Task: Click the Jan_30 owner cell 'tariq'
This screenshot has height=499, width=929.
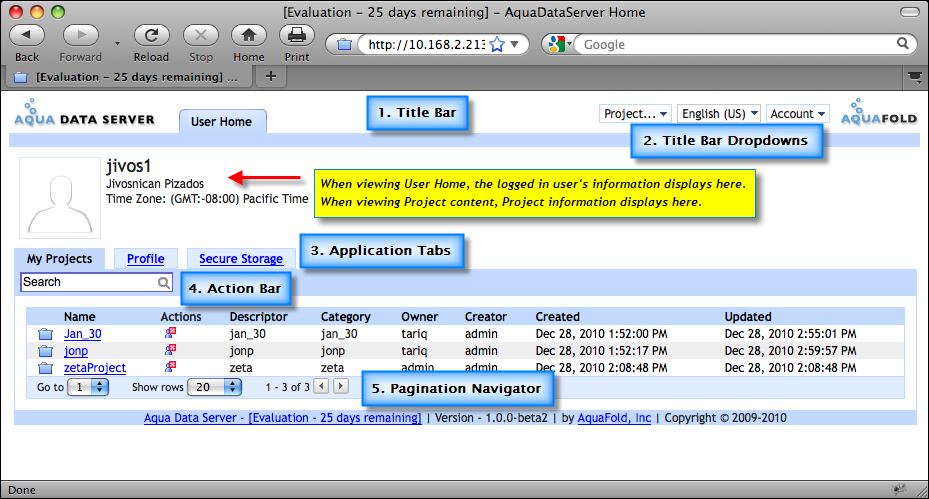Action: tap(414, 334)
